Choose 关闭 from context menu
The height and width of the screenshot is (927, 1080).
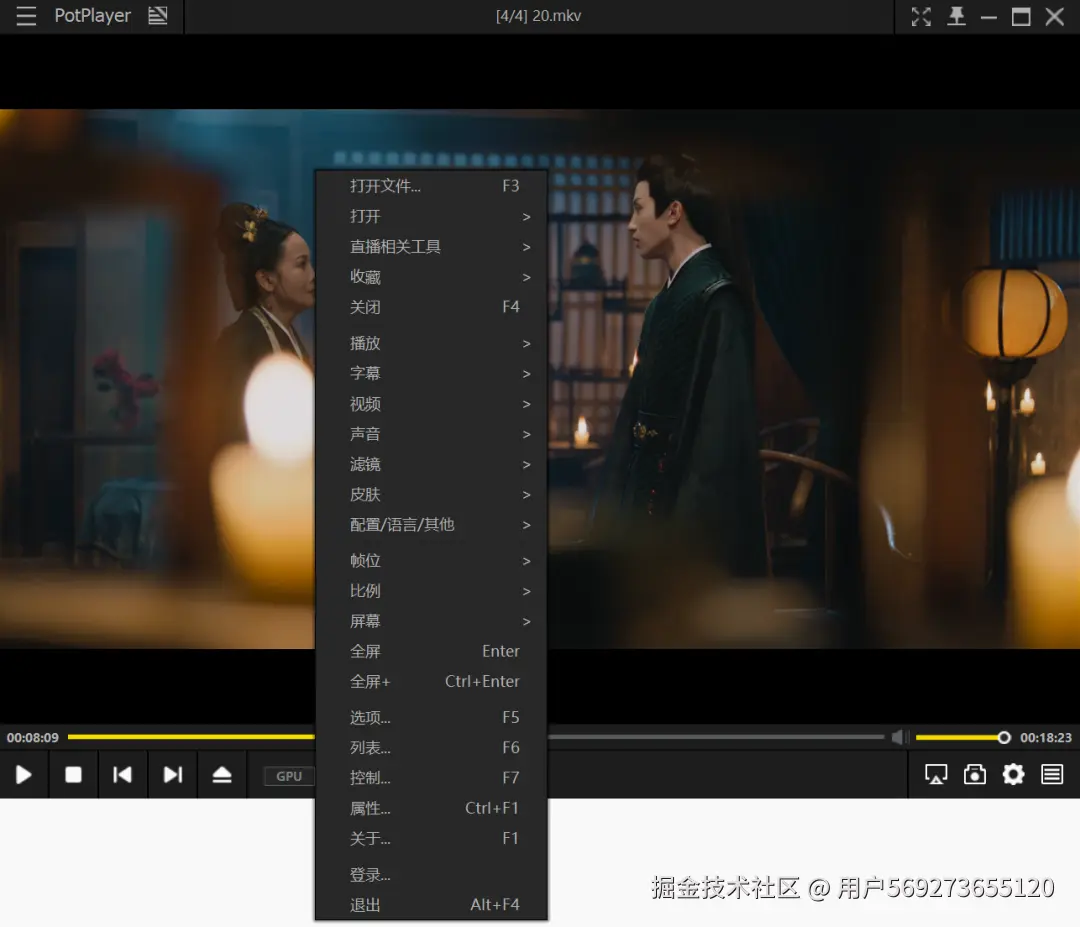432,307
